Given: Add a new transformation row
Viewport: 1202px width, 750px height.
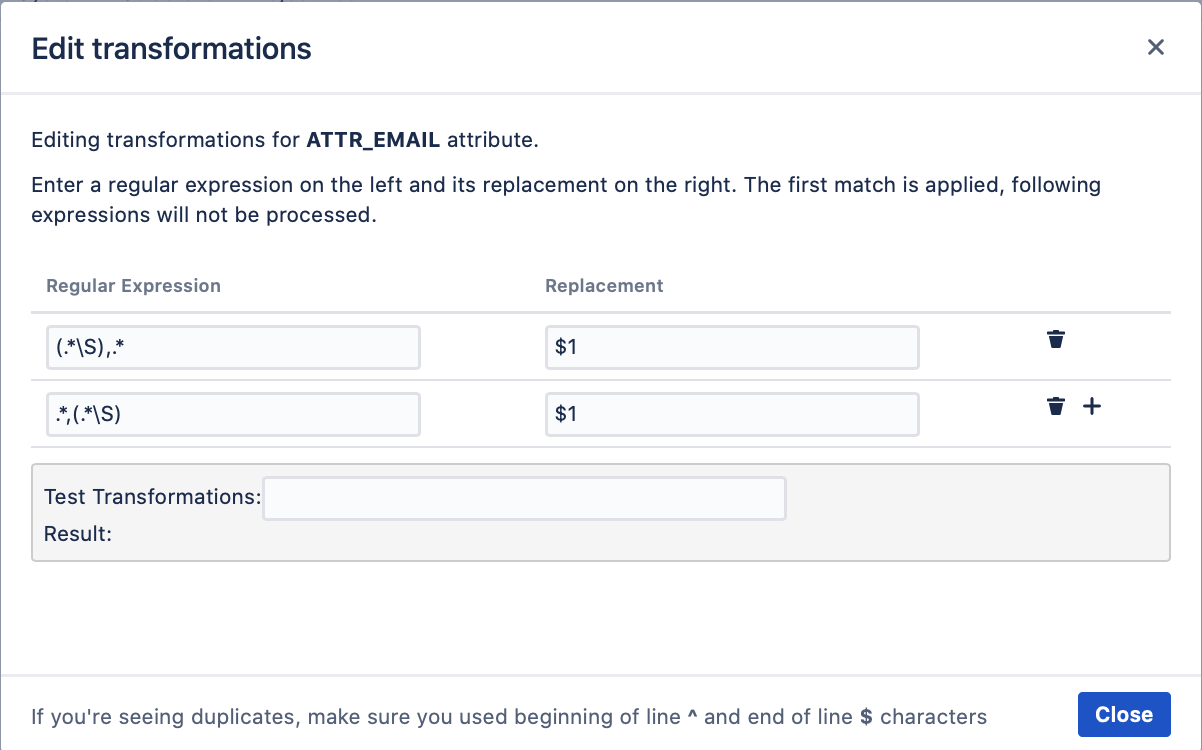Looking at the screenshot, I should 1092,407.
